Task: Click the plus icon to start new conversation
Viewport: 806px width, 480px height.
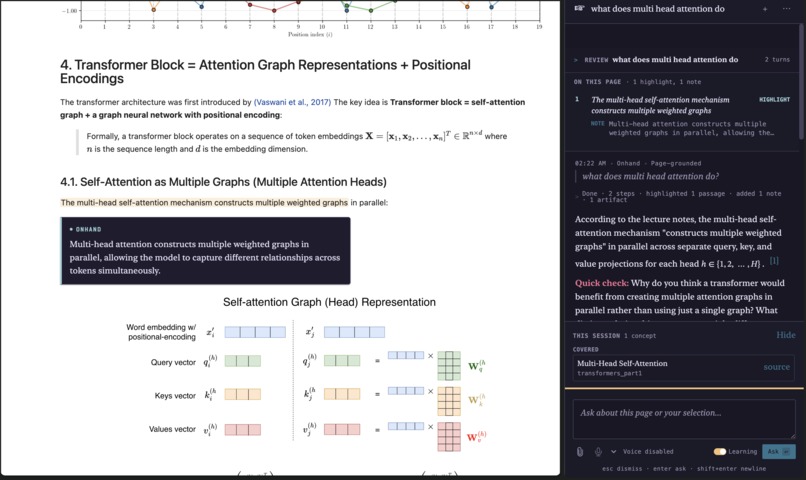Action: pos(765,9)
